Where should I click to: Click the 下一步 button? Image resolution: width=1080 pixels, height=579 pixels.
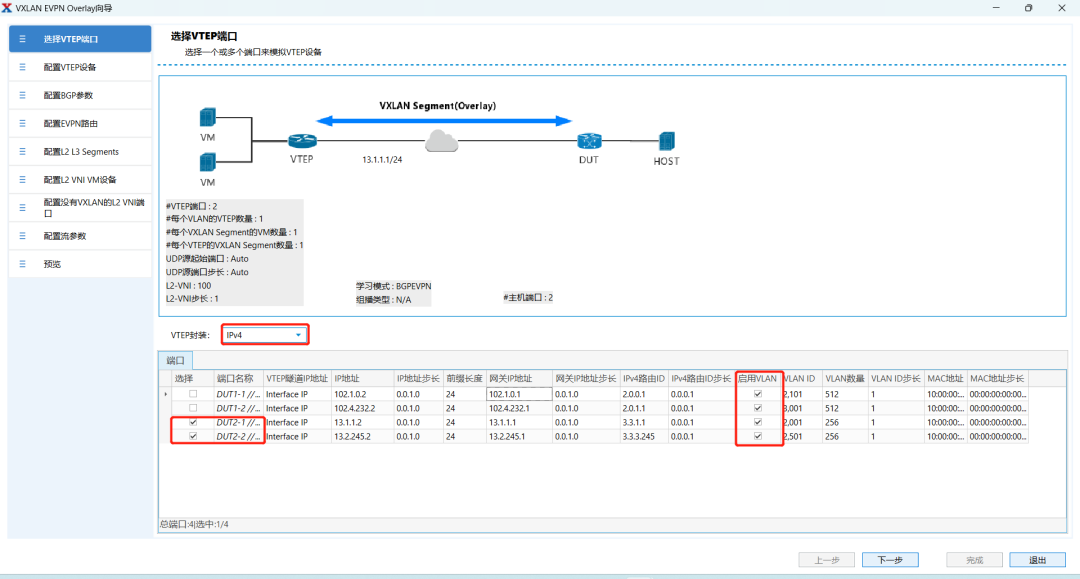(x=890, y=560)
